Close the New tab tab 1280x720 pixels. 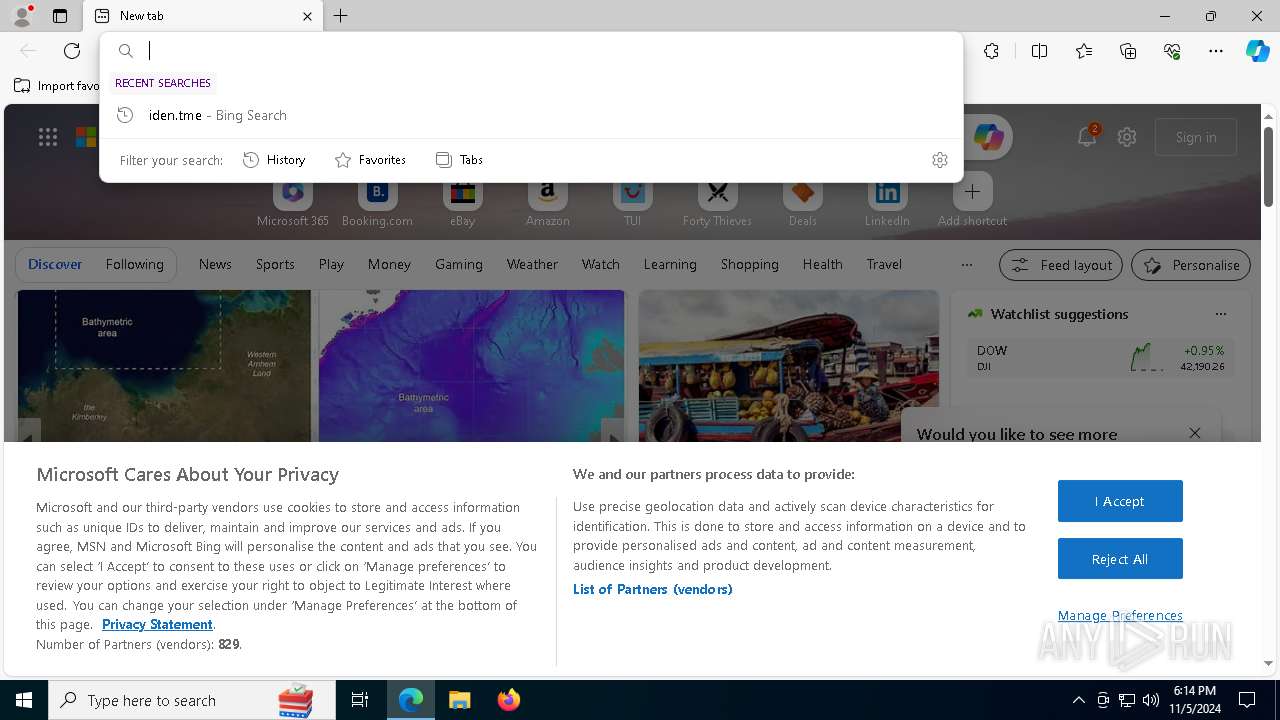point(307,16)
